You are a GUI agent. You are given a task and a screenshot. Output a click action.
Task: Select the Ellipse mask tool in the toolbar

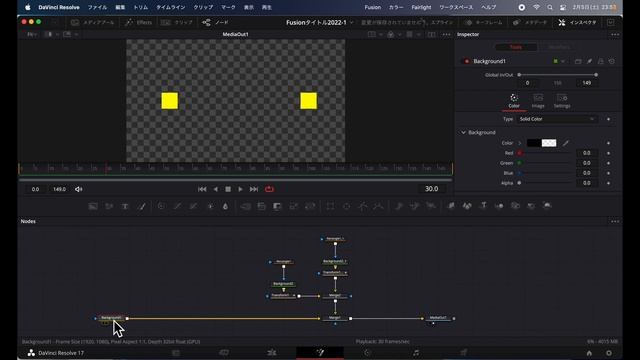[x=346, y=206]
